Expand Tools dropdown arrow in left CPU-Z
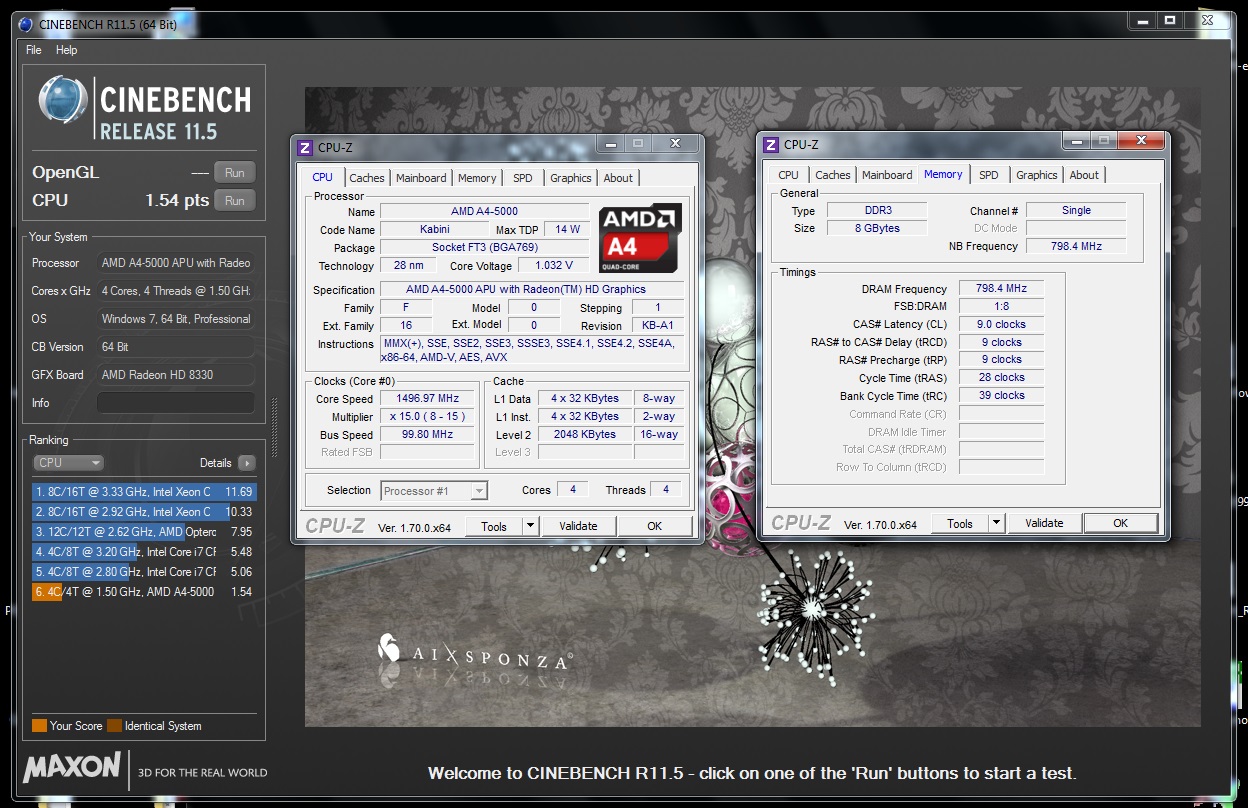Image resolution: width=1248 pixels, height=808 pixels. (531, 526)
